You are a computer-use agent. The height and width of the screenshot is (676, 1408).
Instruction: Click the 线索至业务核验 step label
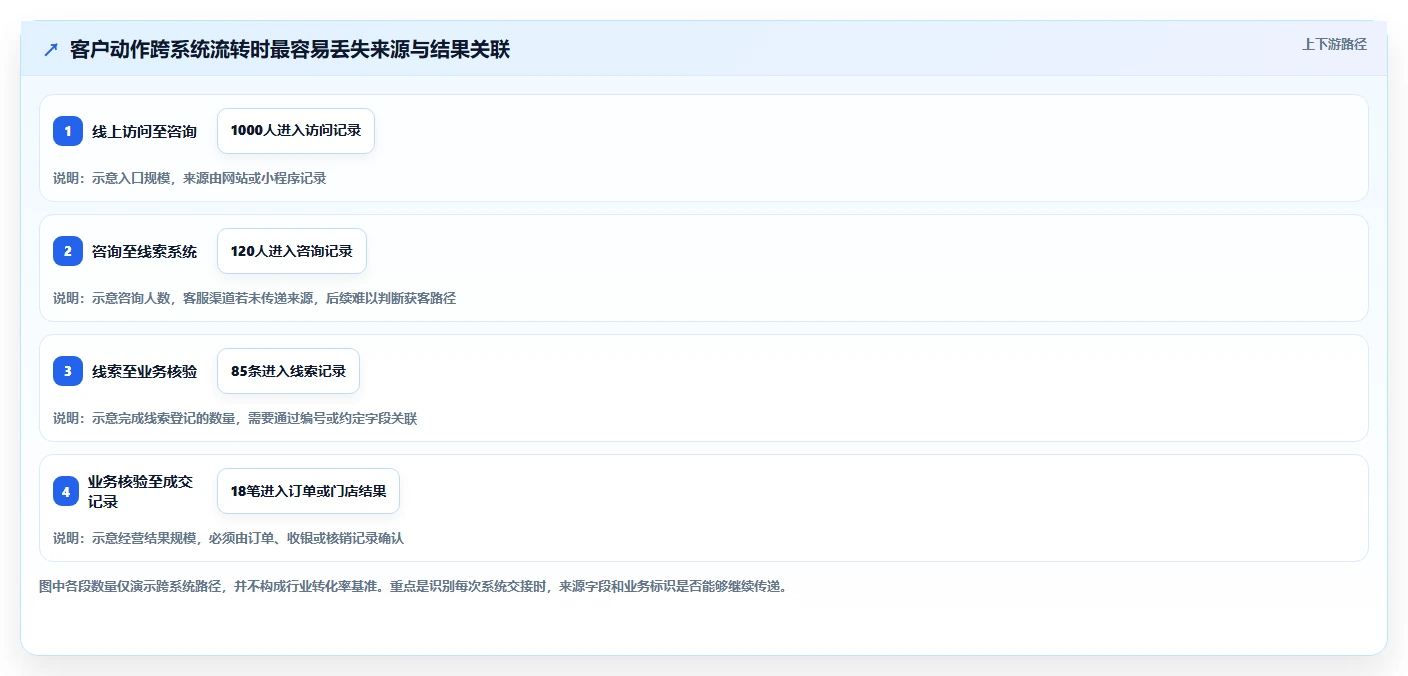point(145,371)
